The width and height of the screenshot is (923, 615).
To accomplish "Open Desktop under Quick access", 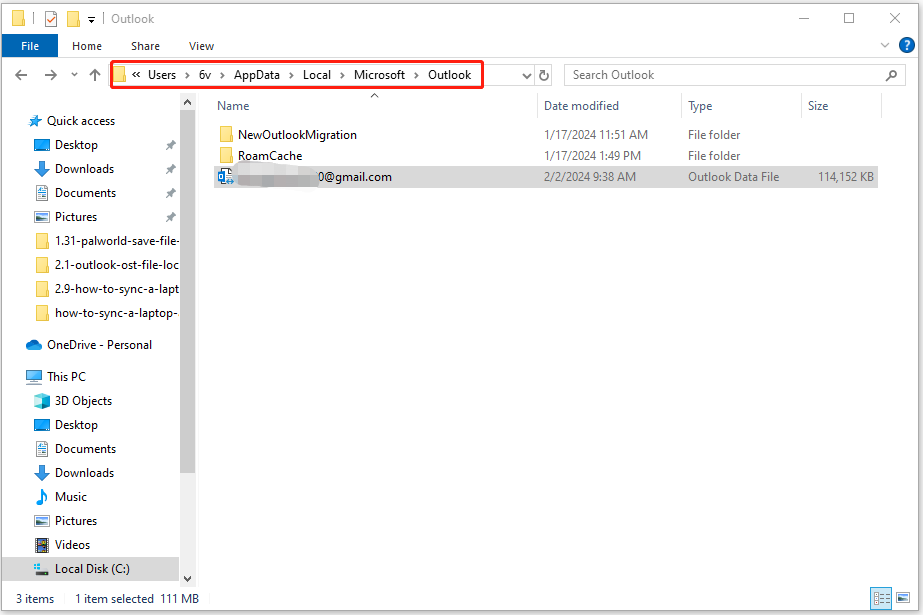I will point(76,145).
